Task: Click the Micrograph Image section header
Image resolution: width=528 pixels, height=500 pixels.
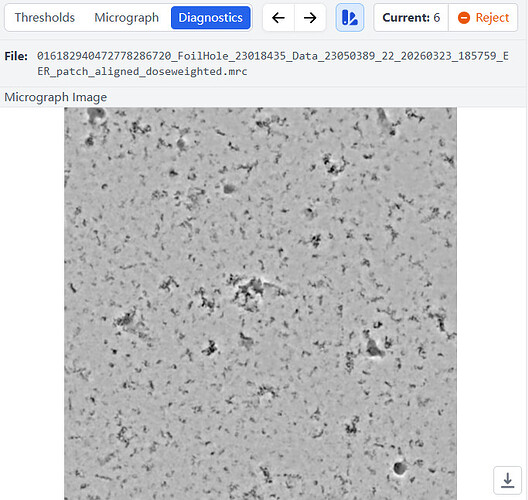Action: pos(56,97)
